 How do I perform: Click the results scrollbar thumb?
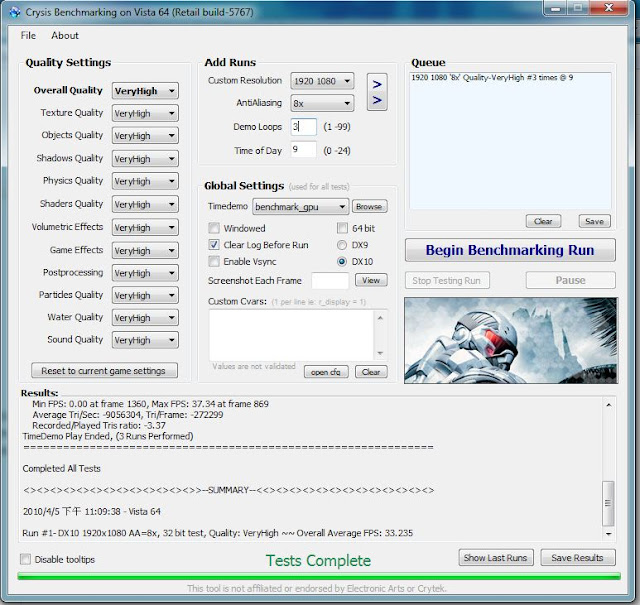[608, 503]
